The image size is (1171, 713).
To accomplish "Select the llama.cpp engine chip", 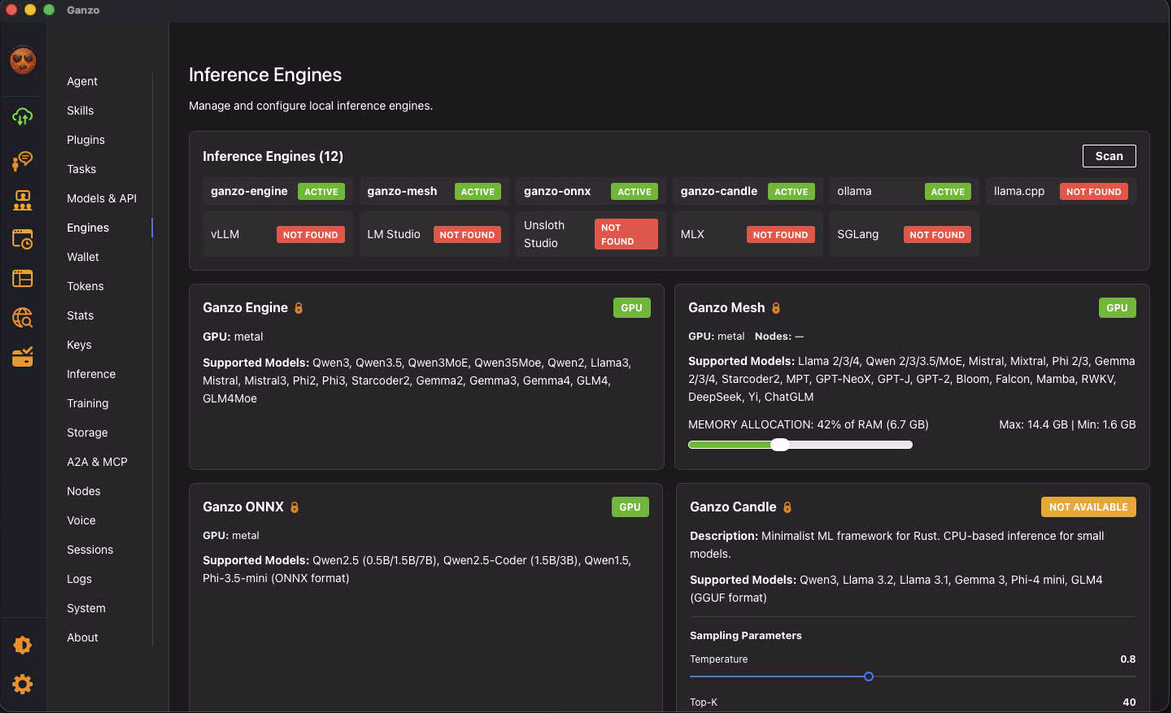I will tap(1060, 191).
